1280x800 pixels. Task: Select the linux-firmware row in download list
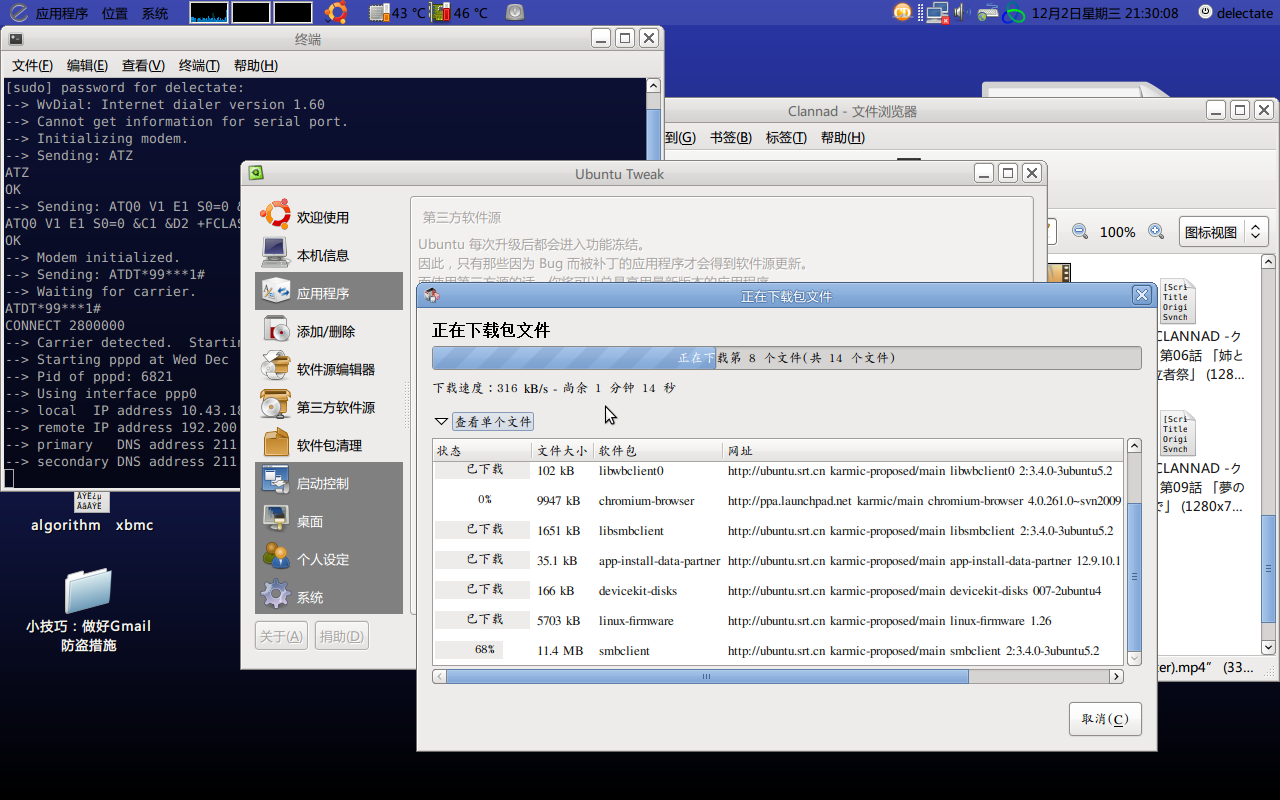point(778,621)
